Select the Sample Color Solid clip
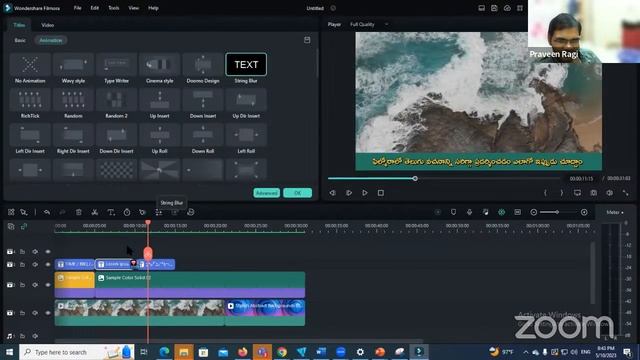Image resolution: width=640 pixels, height=360 pixels. pyautogui.click(x=200, y=284)
